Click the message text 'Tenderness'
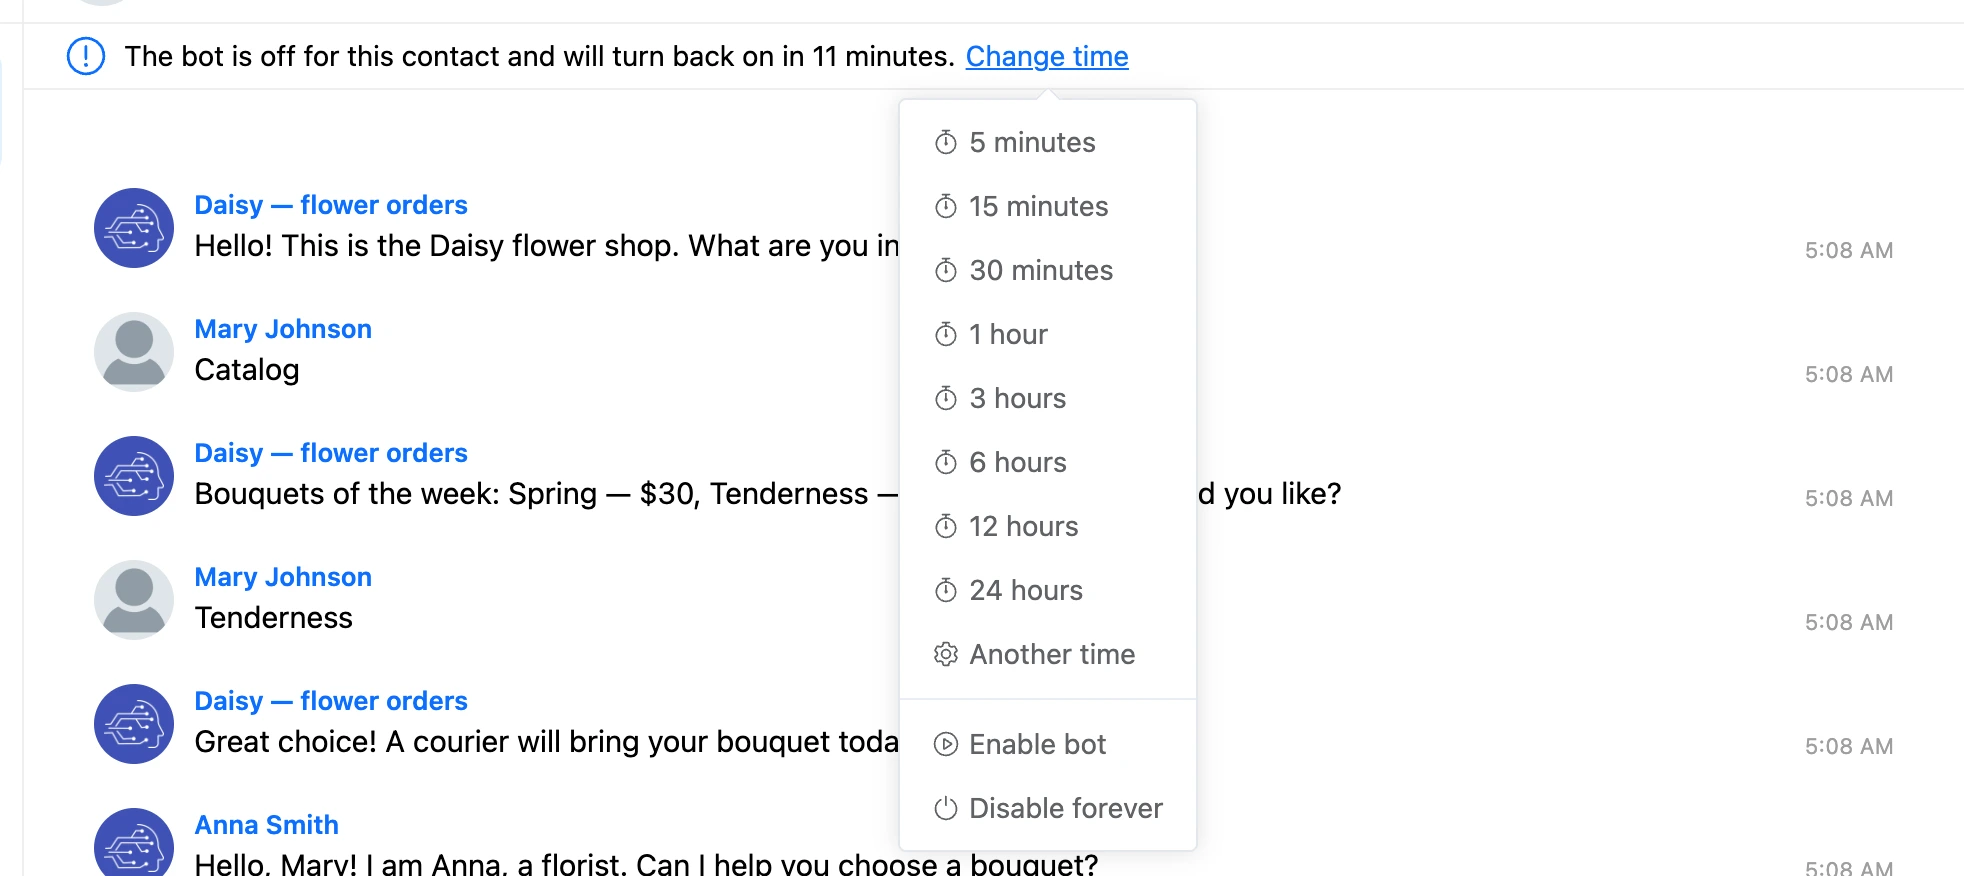1964x876 pixels. click(273, 618)
